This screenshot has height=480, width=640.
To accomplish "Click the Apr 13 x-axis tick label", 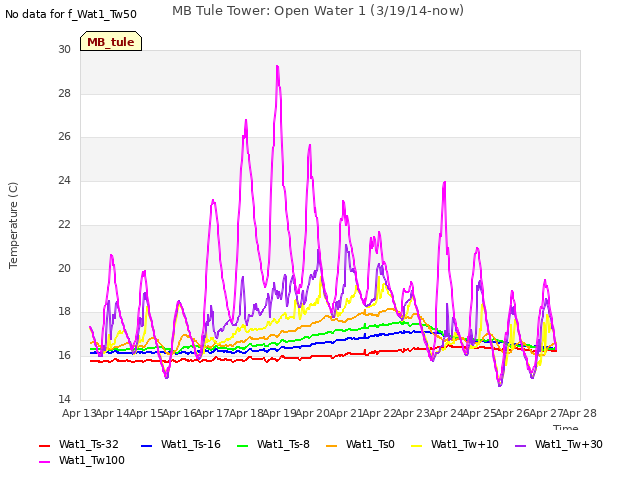I will coord(79,413).
